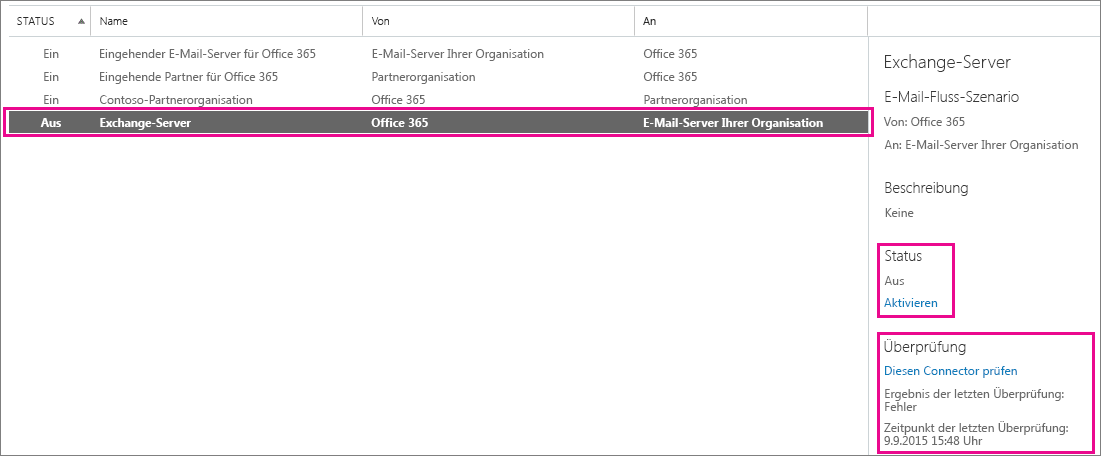1101x456 pixels.
Task: Click Office 365 An cell of Eingehende Partner row
Action: [670, 77]
